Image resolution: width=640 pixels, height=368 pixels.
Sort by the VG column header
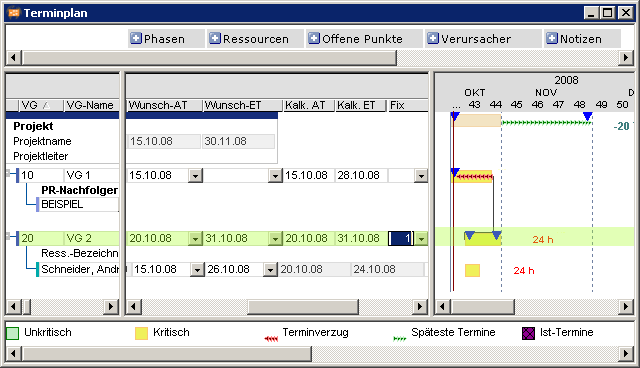pyautogui.click(x=41, y=105)
